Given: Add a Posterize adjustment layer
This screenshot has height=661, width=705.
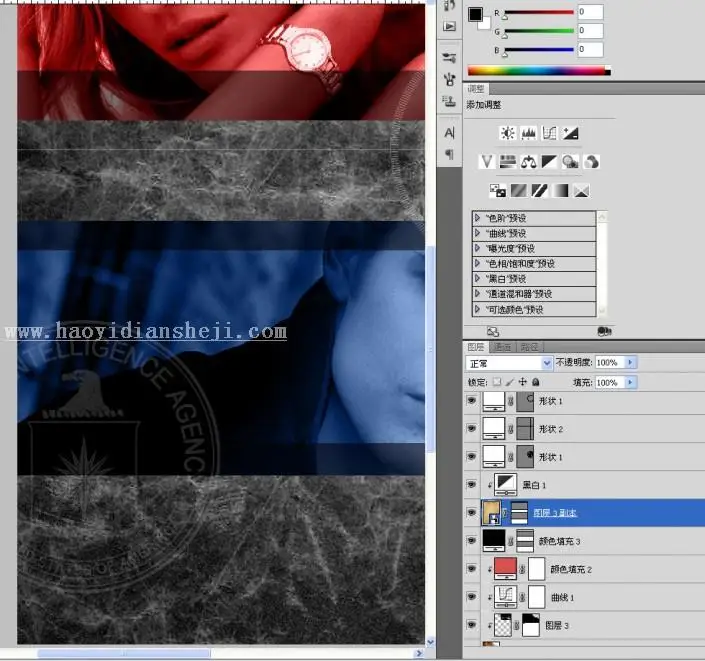Looking at the screenshot, I should tap(518, 191).
